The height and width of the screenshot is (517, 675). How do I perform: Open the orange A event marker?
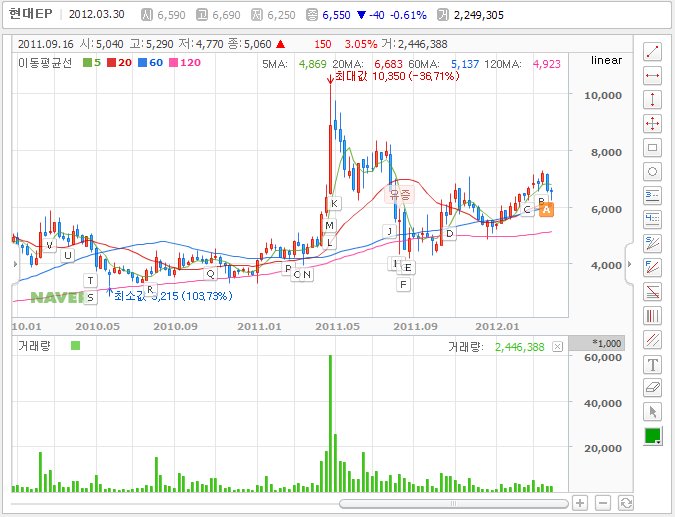(546, 210)
